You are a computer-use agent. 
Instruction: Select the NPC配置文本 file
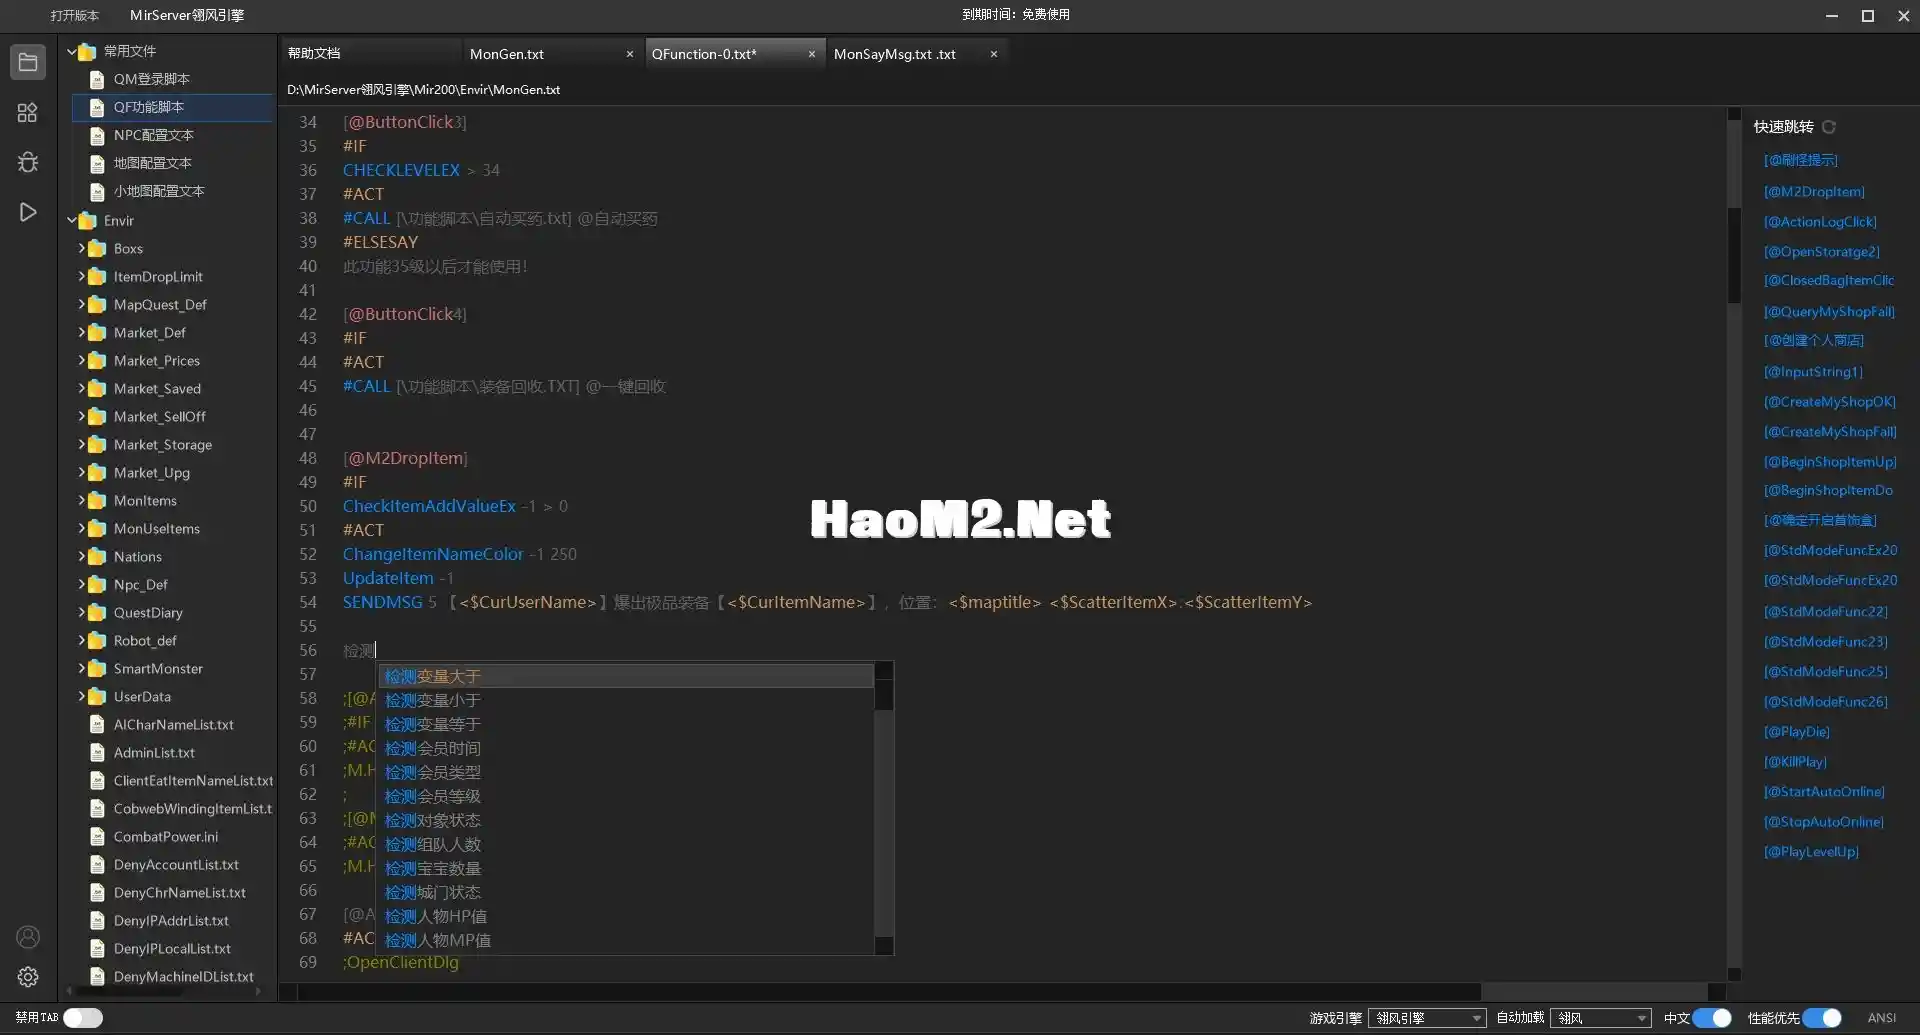click(153, 135)
